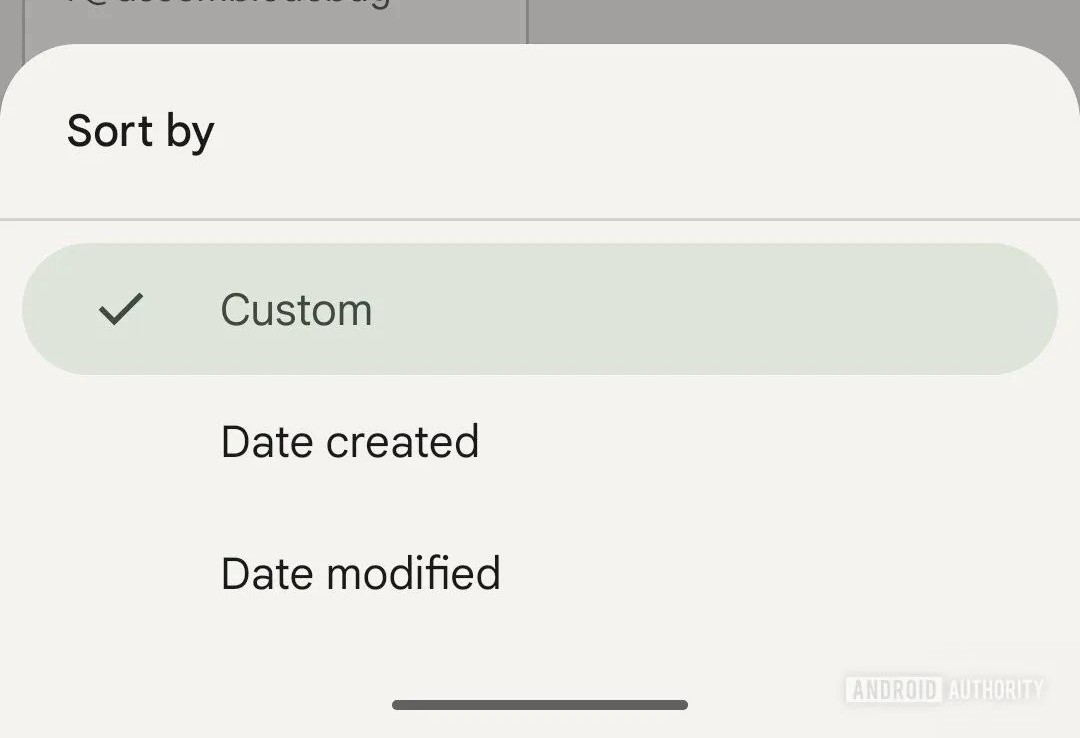Tap the empty space left of Date modified
This screenshot has width=1080, height=738.
120,574
